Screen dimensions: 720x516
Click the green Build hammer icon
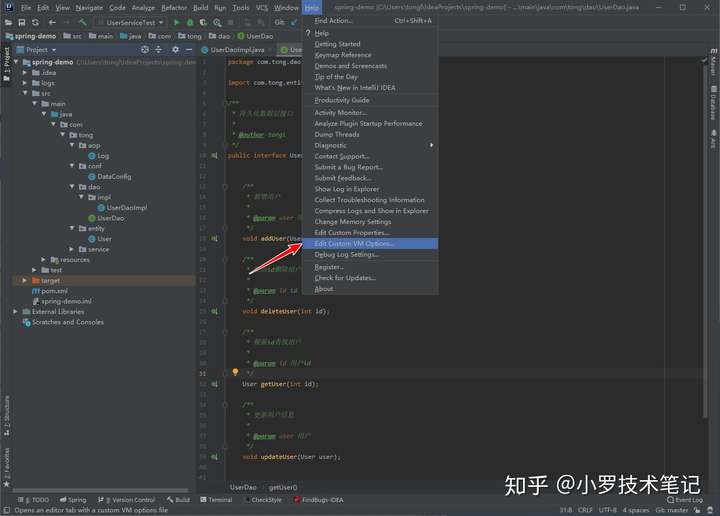tap(83, 22)
